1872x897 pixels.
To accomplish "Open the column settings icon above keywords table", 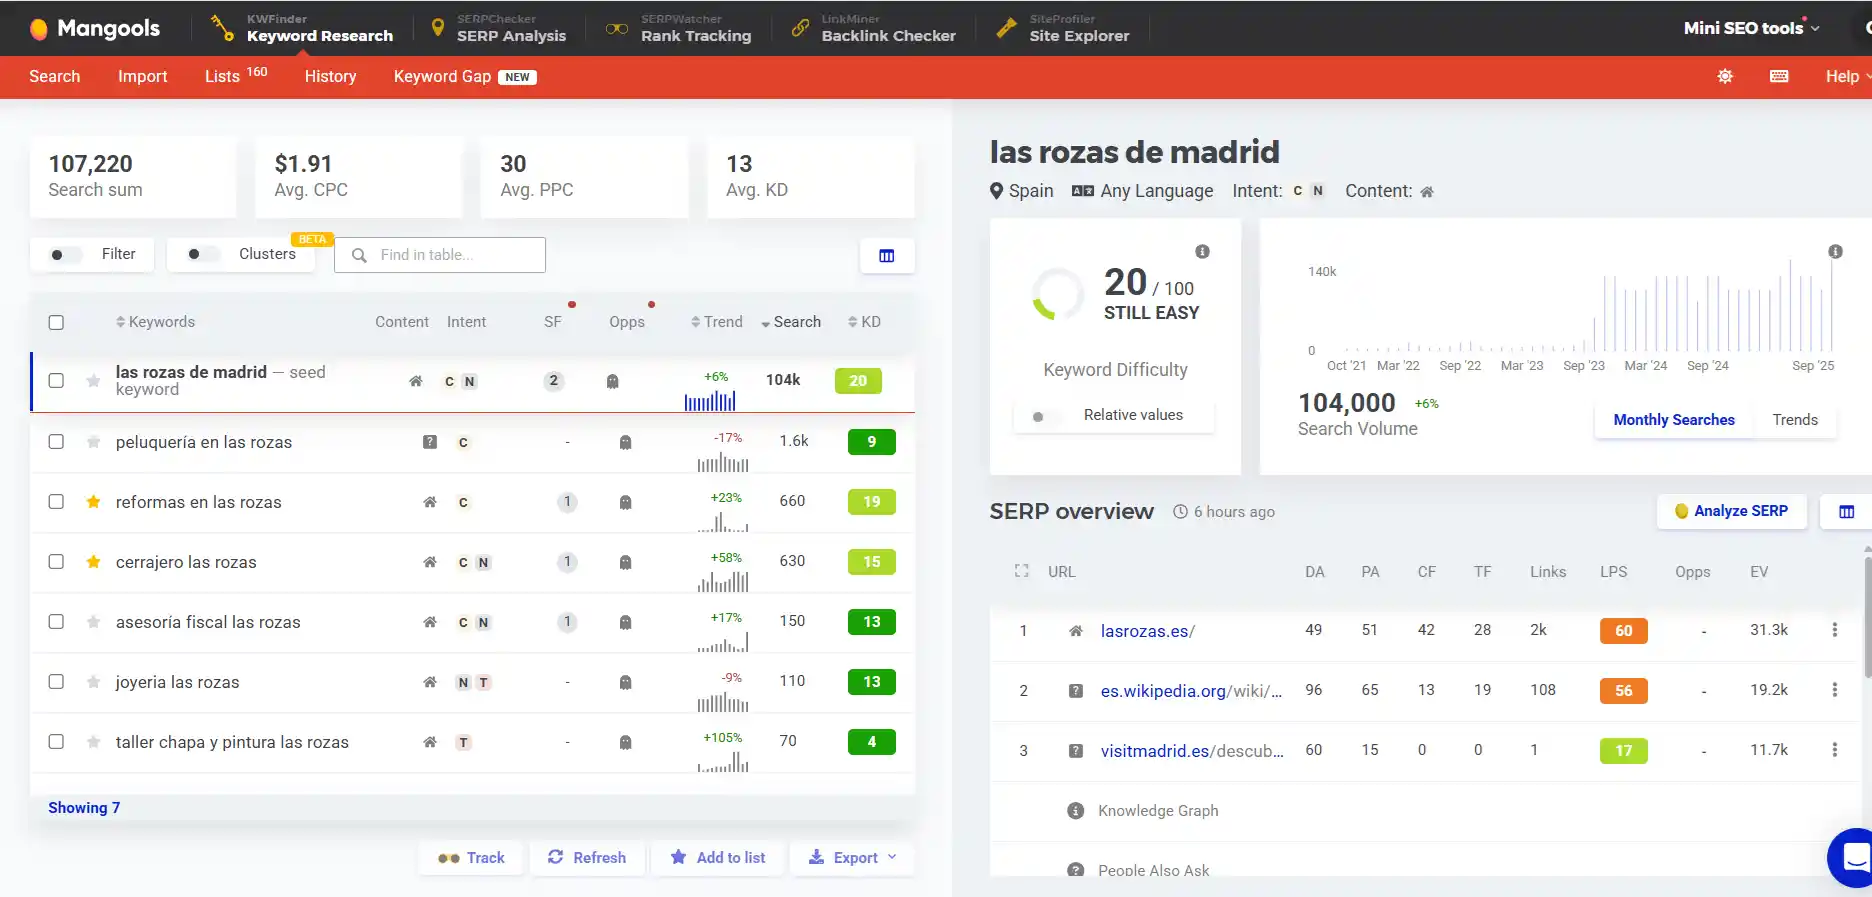I will pyautogui.click(x=887, y=256).
